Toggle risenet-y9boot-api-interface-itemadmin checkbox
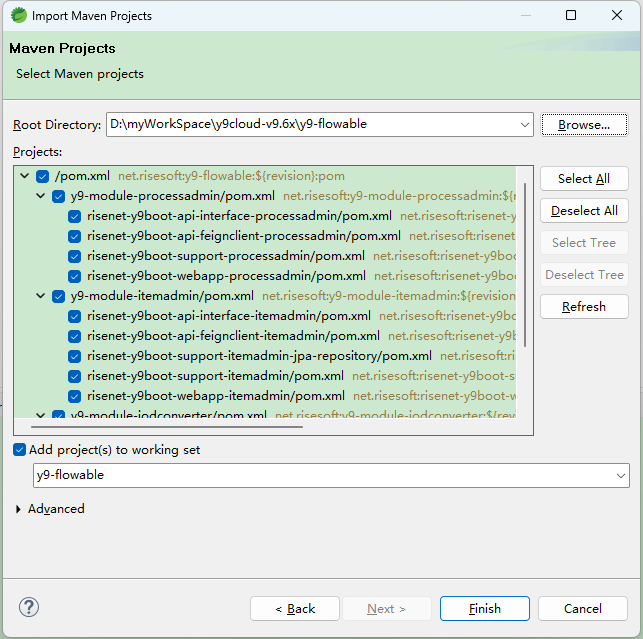 (x=75, y=316)
